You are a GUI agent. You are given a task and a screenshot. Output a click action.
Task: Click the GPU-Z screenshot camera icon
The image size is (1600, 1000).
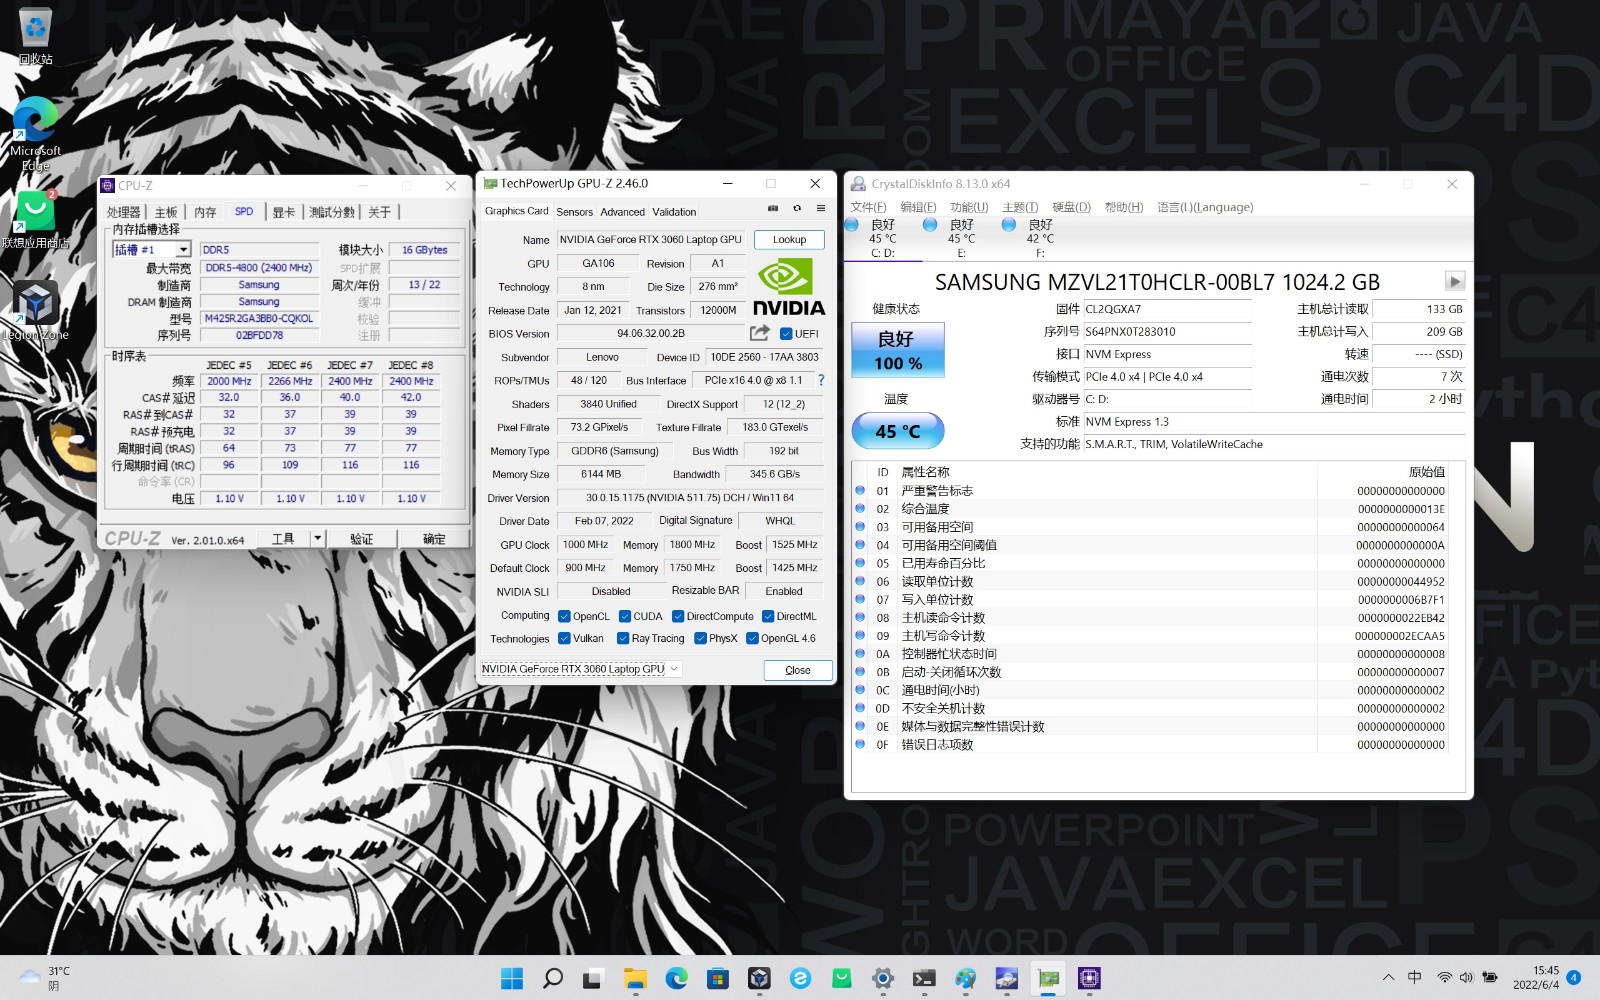tap(773, 209)
